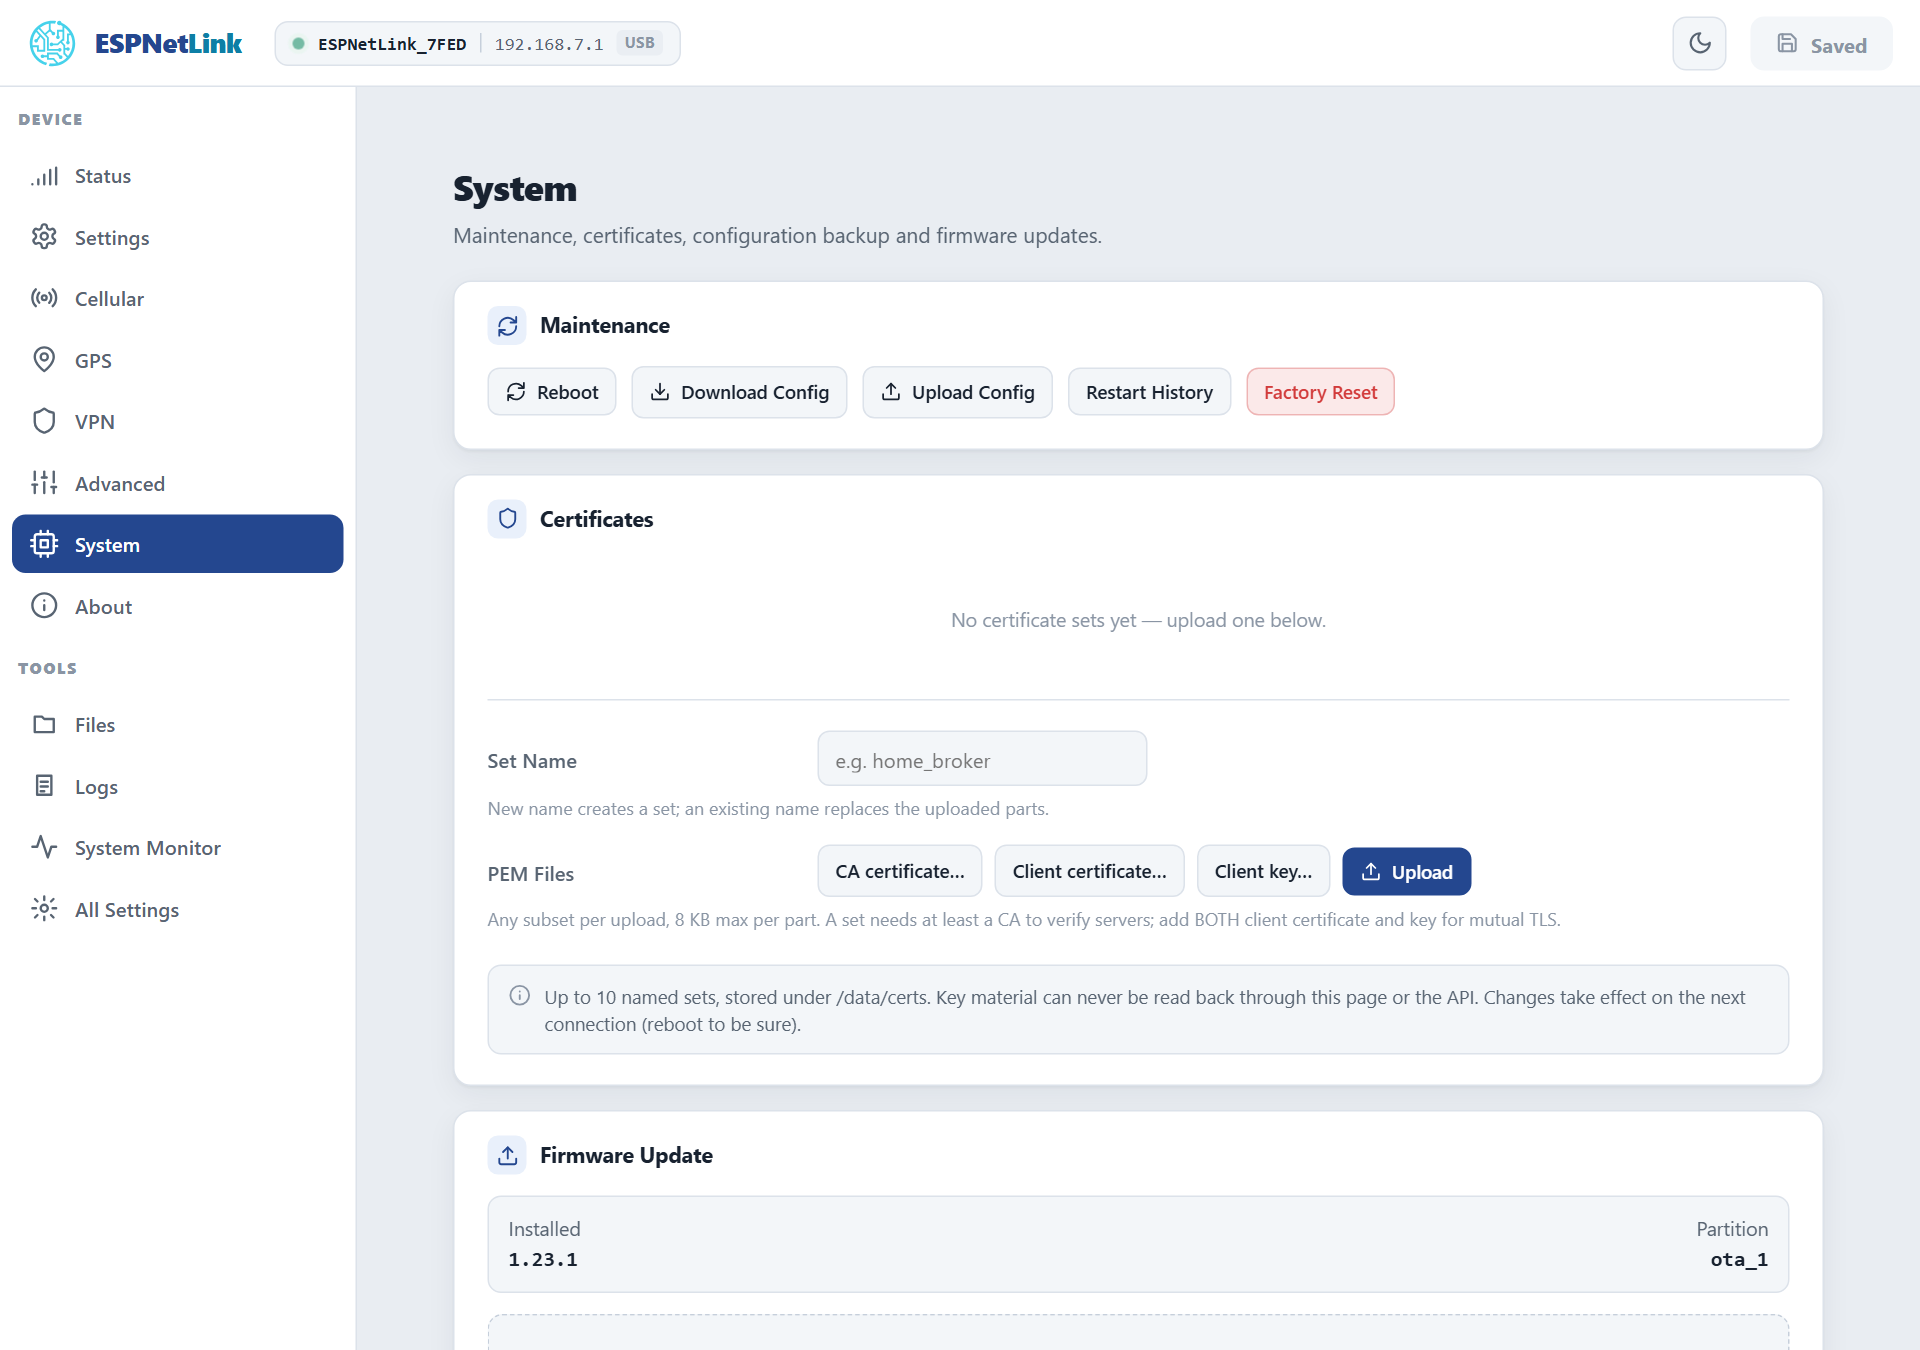Click Upload Config button
The height and width of the screenshot is (1350, 1920).
pos(957,392)
